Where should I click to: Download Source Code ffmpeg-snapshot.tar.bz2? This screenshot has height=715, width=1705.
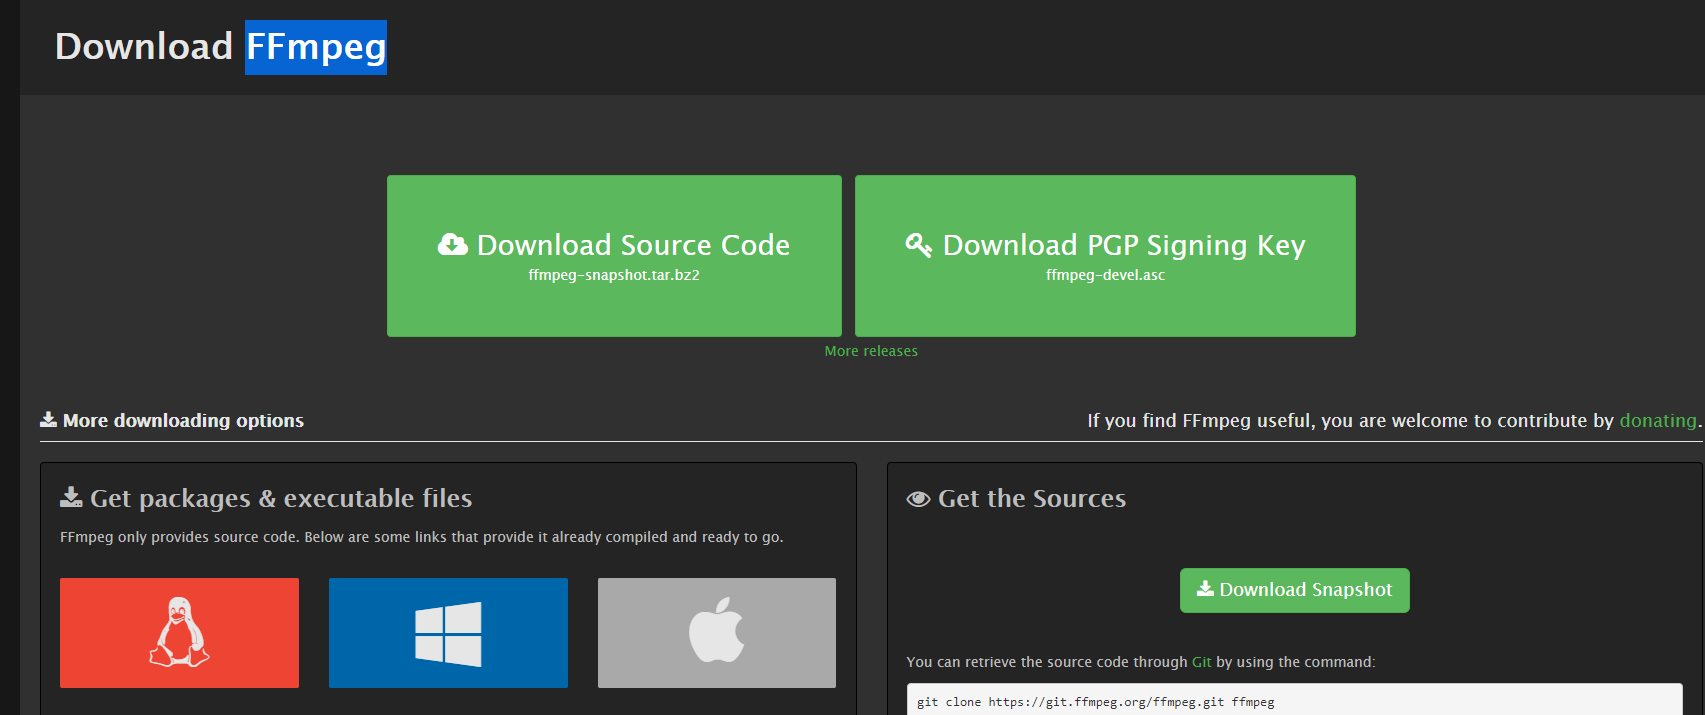[614, 256]
